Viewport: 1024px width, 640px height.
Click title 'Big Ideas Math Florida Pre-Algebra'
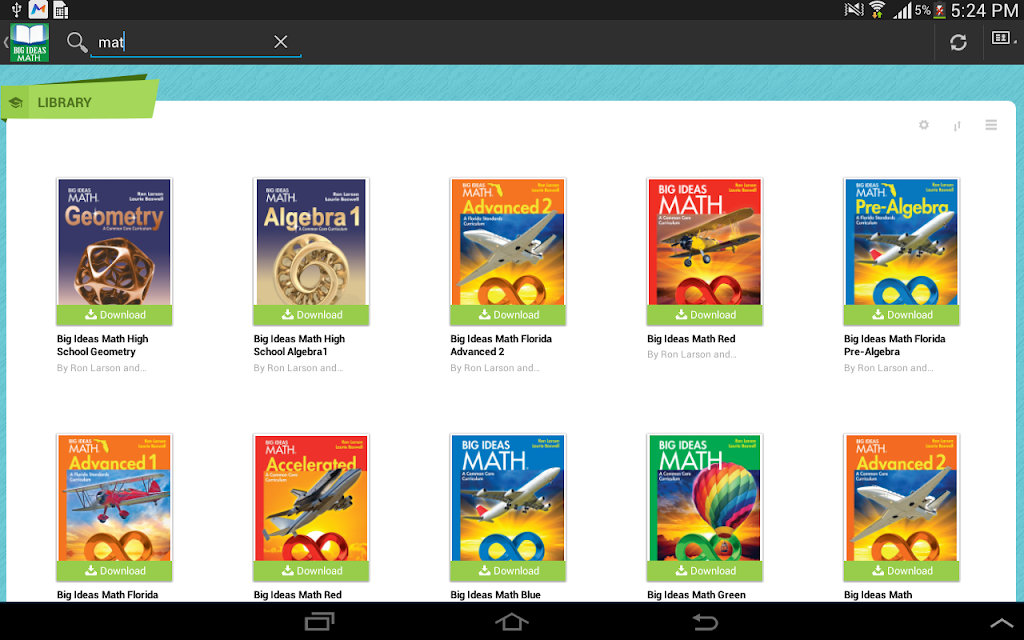895,345
